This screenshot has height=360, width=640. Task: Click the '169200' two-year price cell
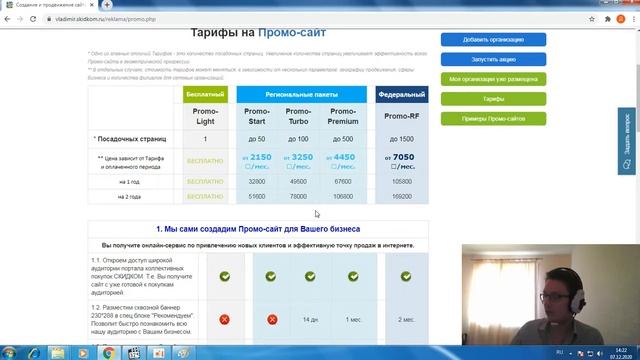[402, 197]
